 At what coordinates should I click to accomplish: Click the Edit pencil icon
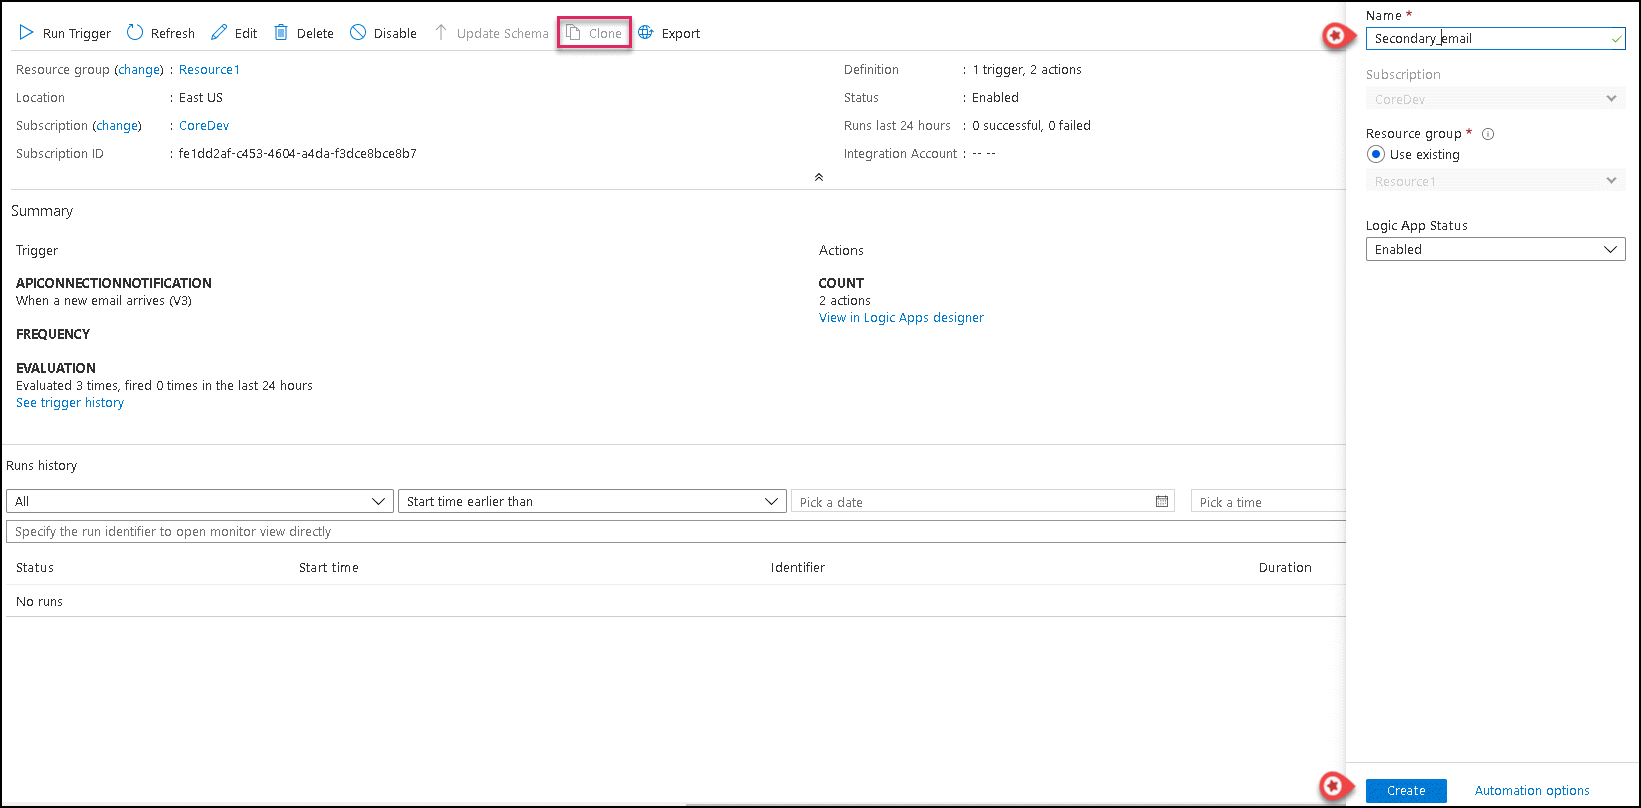(219, 33)
